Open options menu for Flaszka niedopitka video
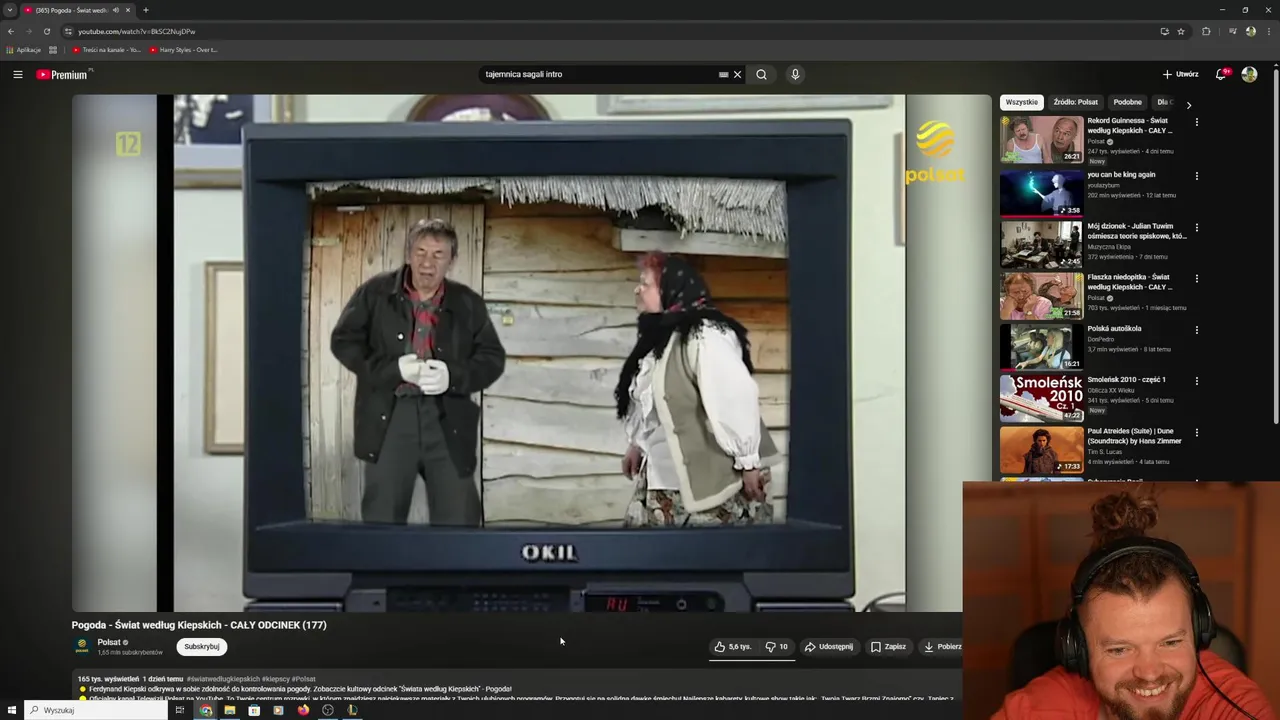The image size is (1280, 720). 1196,278
